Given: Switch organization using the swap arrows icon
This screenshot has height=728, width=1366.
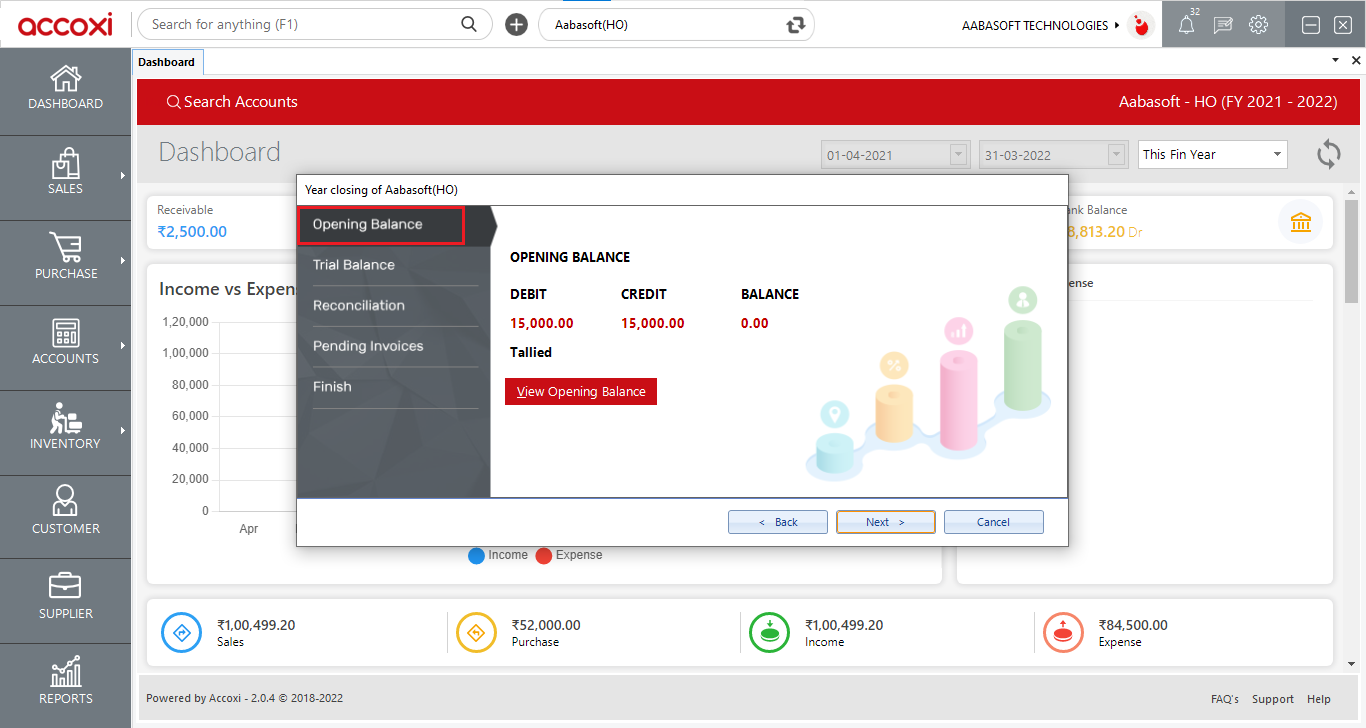Looking at the screenshot, I should (x=796, y=25).
